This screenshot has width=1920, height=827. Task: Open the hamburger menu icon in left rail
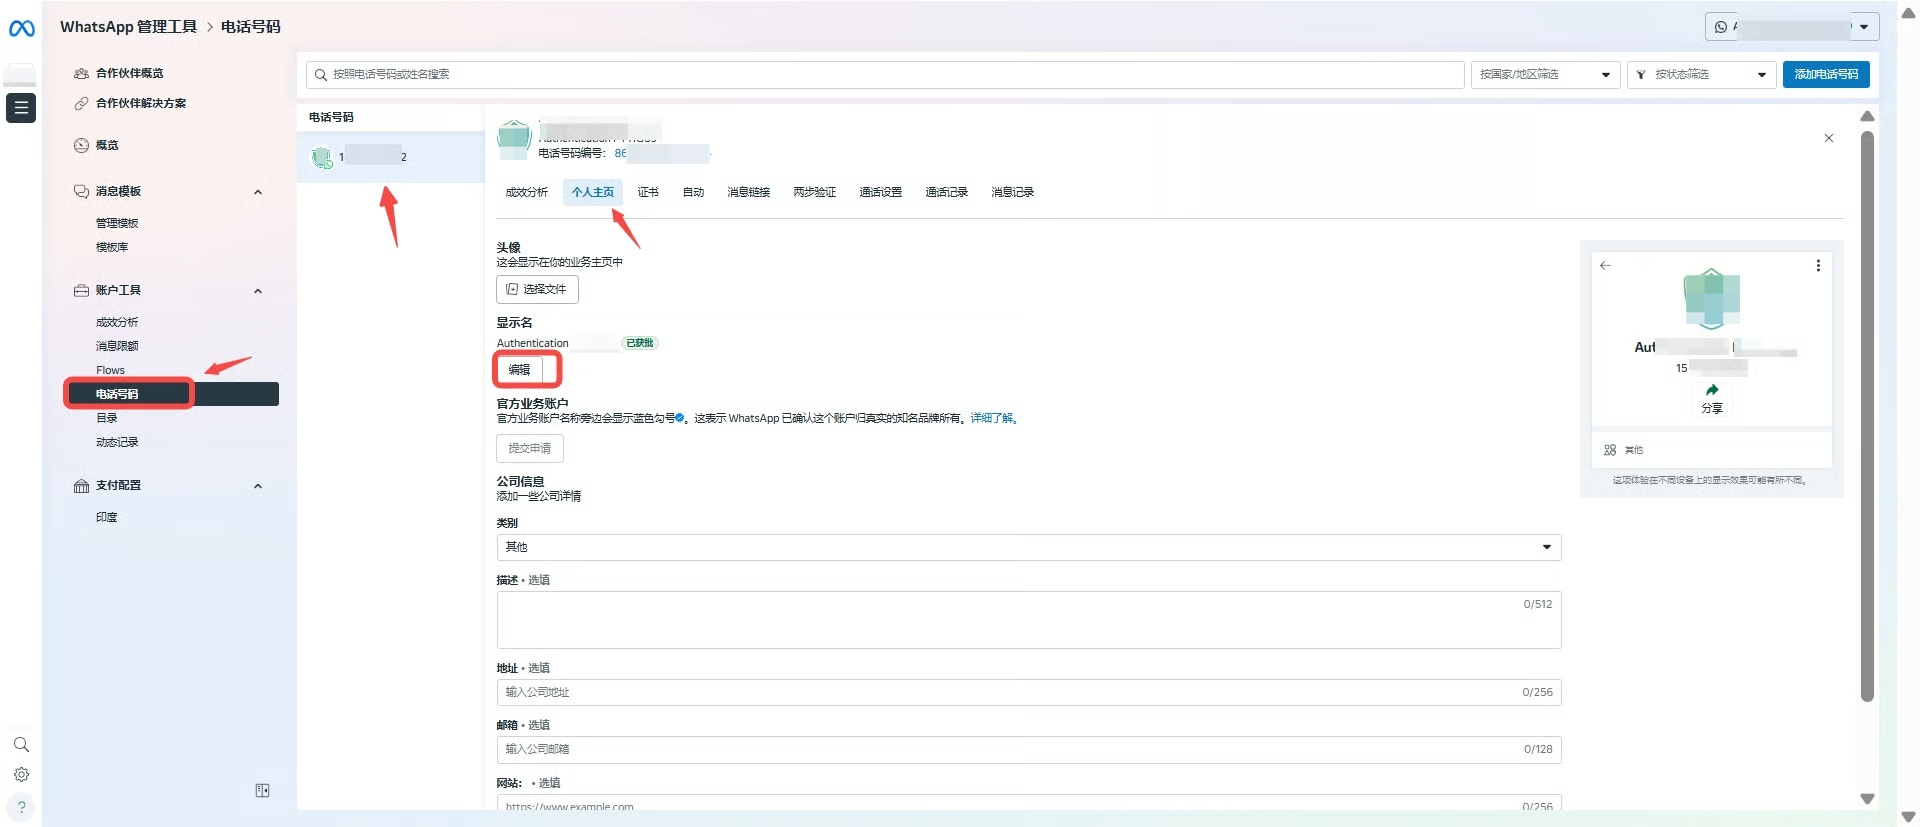pos(21,107)
